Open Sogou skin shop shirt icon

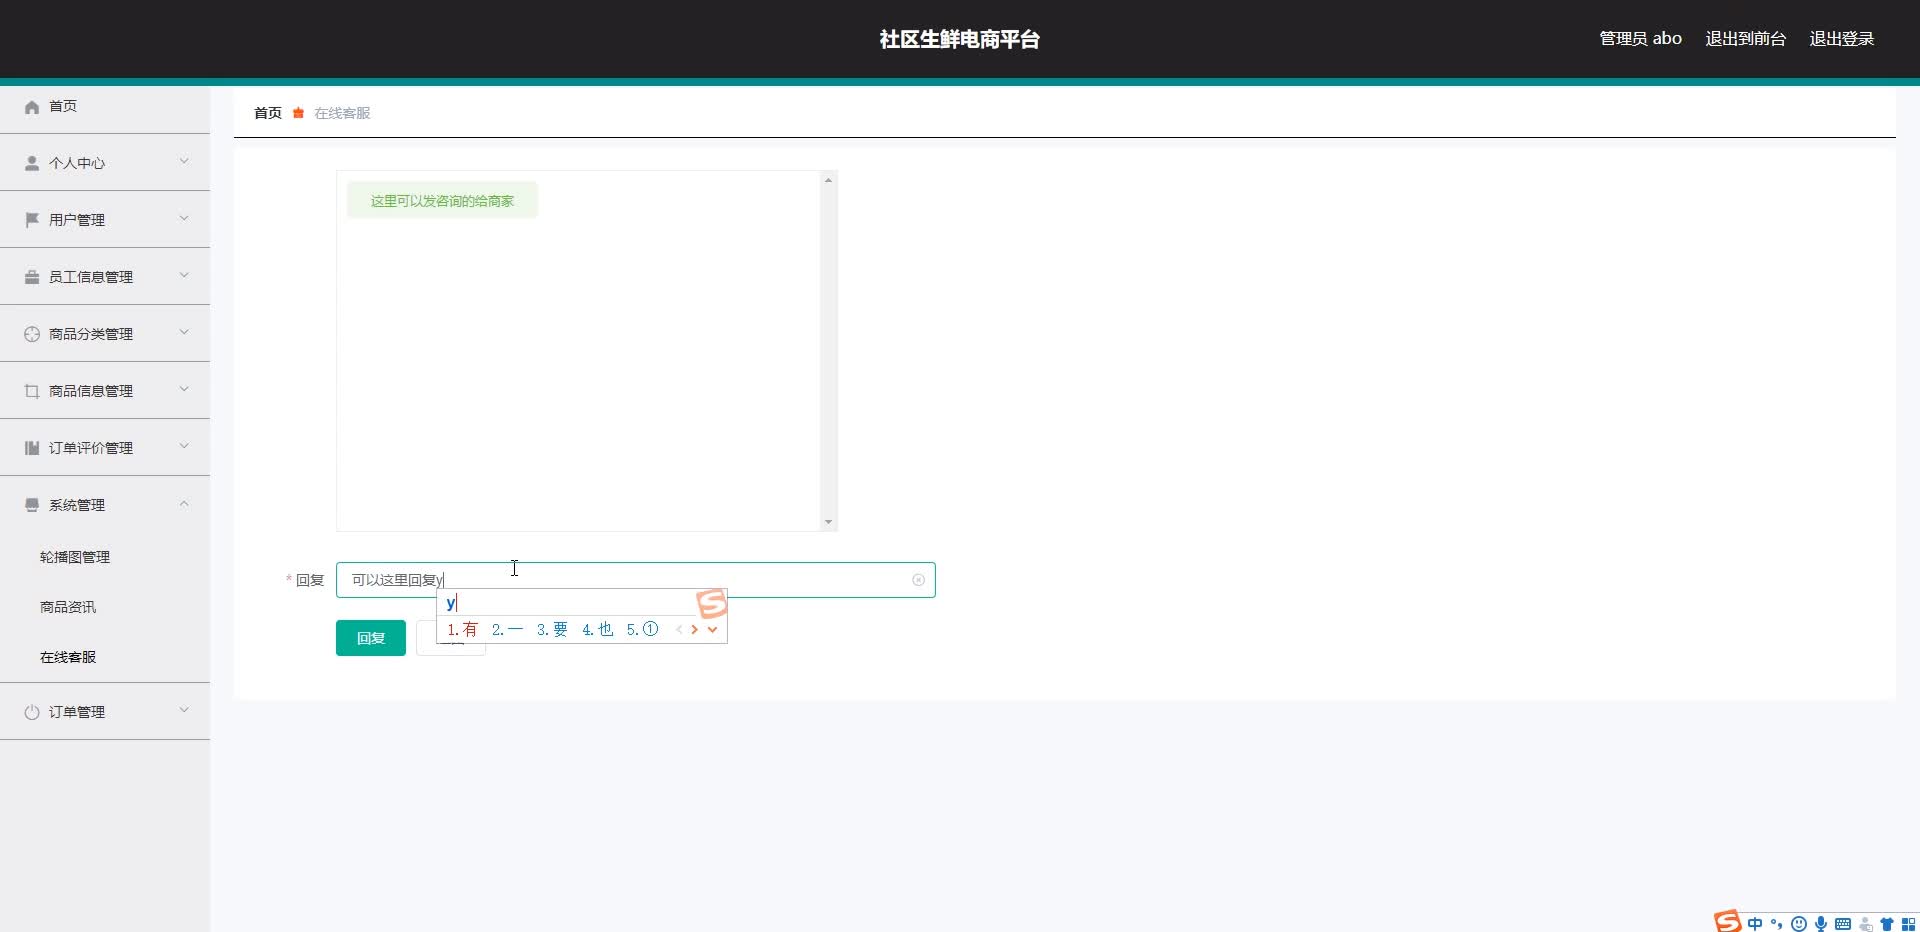1887,924
